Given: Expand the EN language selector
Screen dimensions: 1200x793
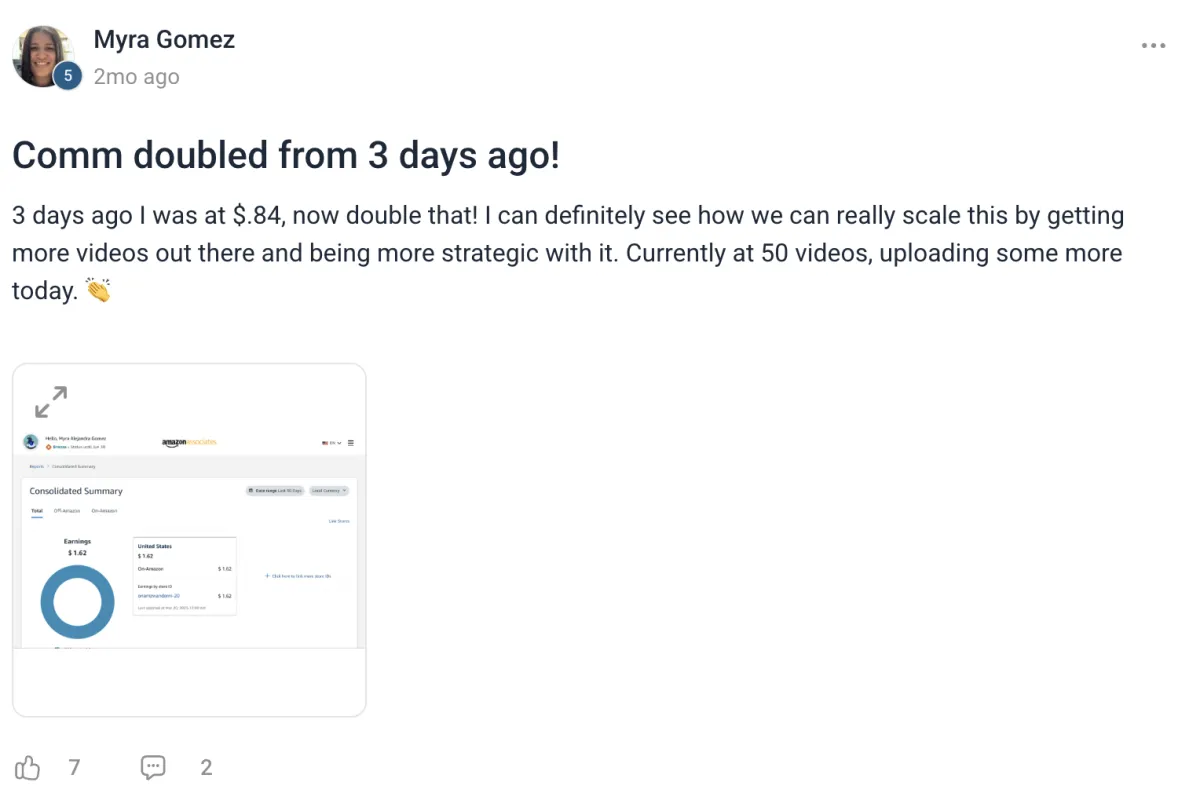Looking at the screenshot, I should [332, 443].
